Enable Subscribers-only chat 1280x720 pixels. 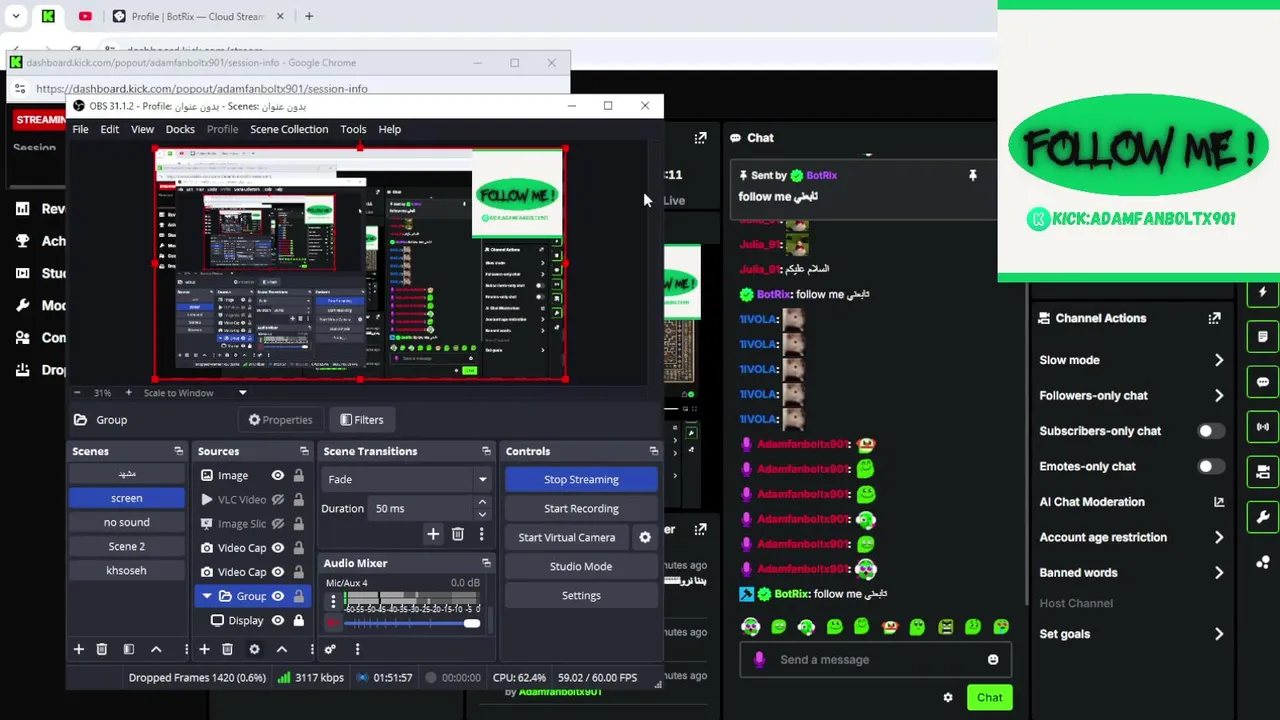[1210, 431]
